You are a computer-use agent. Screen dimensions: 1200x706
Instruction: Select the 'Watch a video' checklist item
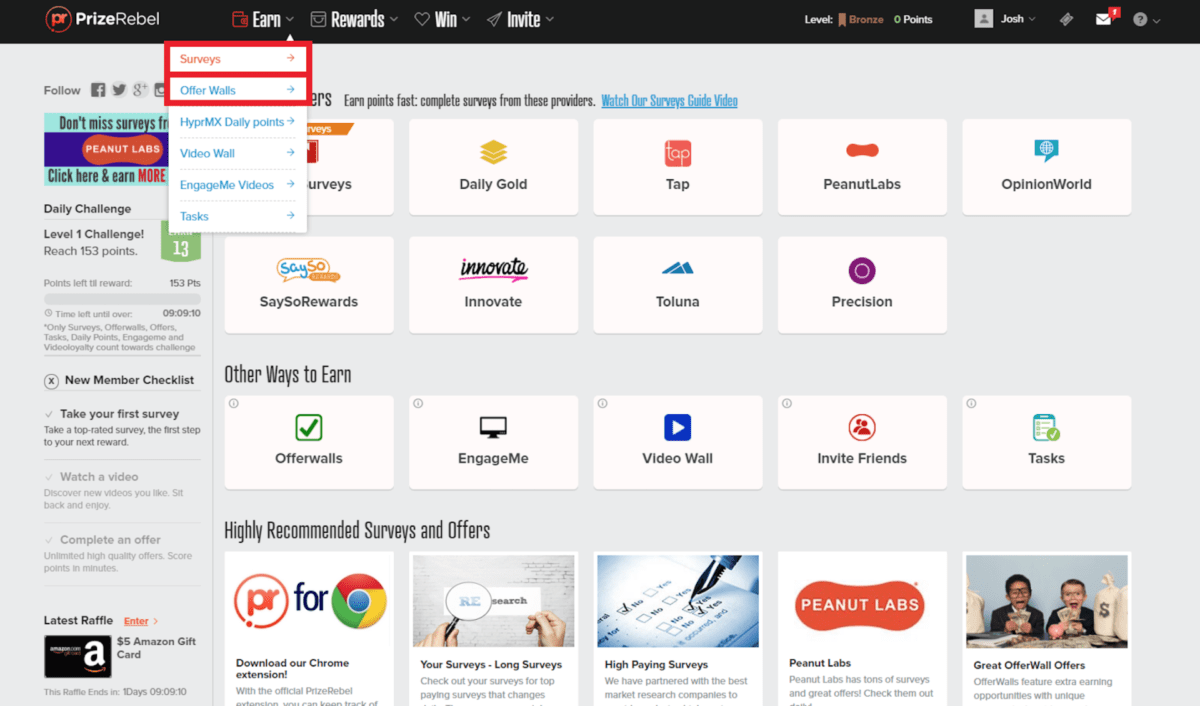point(99,477)
